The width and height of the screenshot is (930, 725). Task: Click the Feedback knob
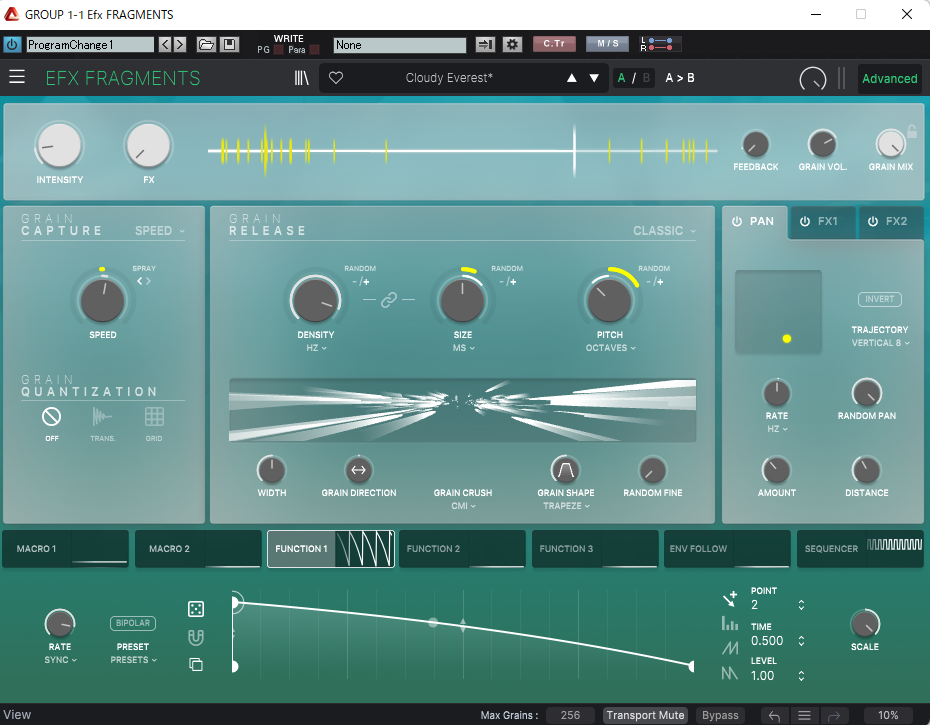[x=756, y=144]
